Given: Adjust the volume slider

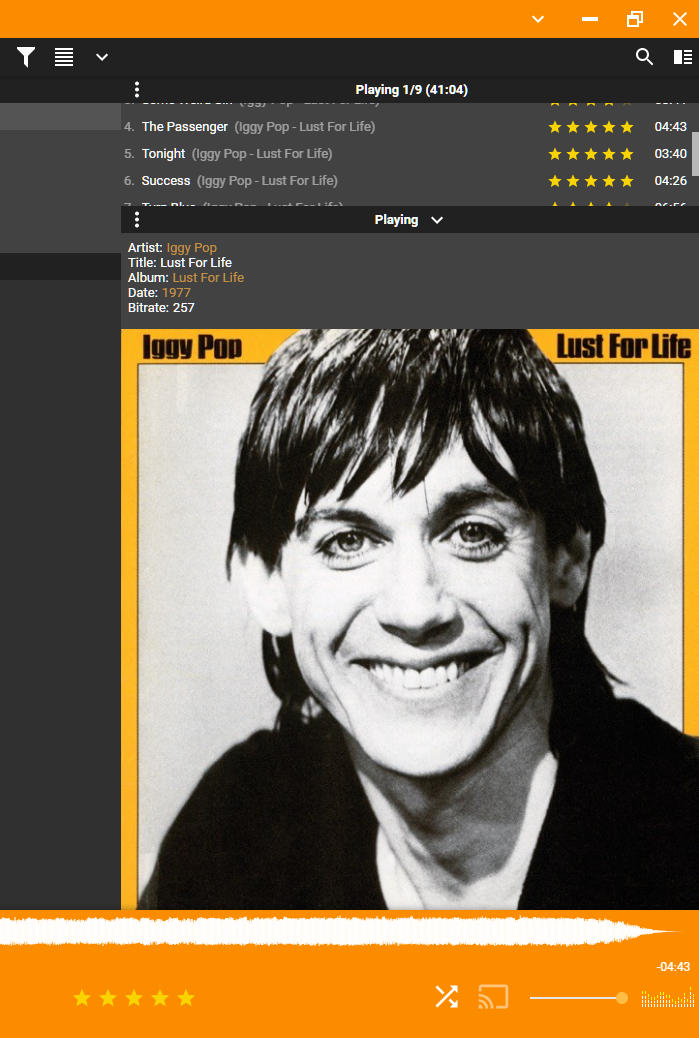Looking at the screenshot, I should point(579,998).
